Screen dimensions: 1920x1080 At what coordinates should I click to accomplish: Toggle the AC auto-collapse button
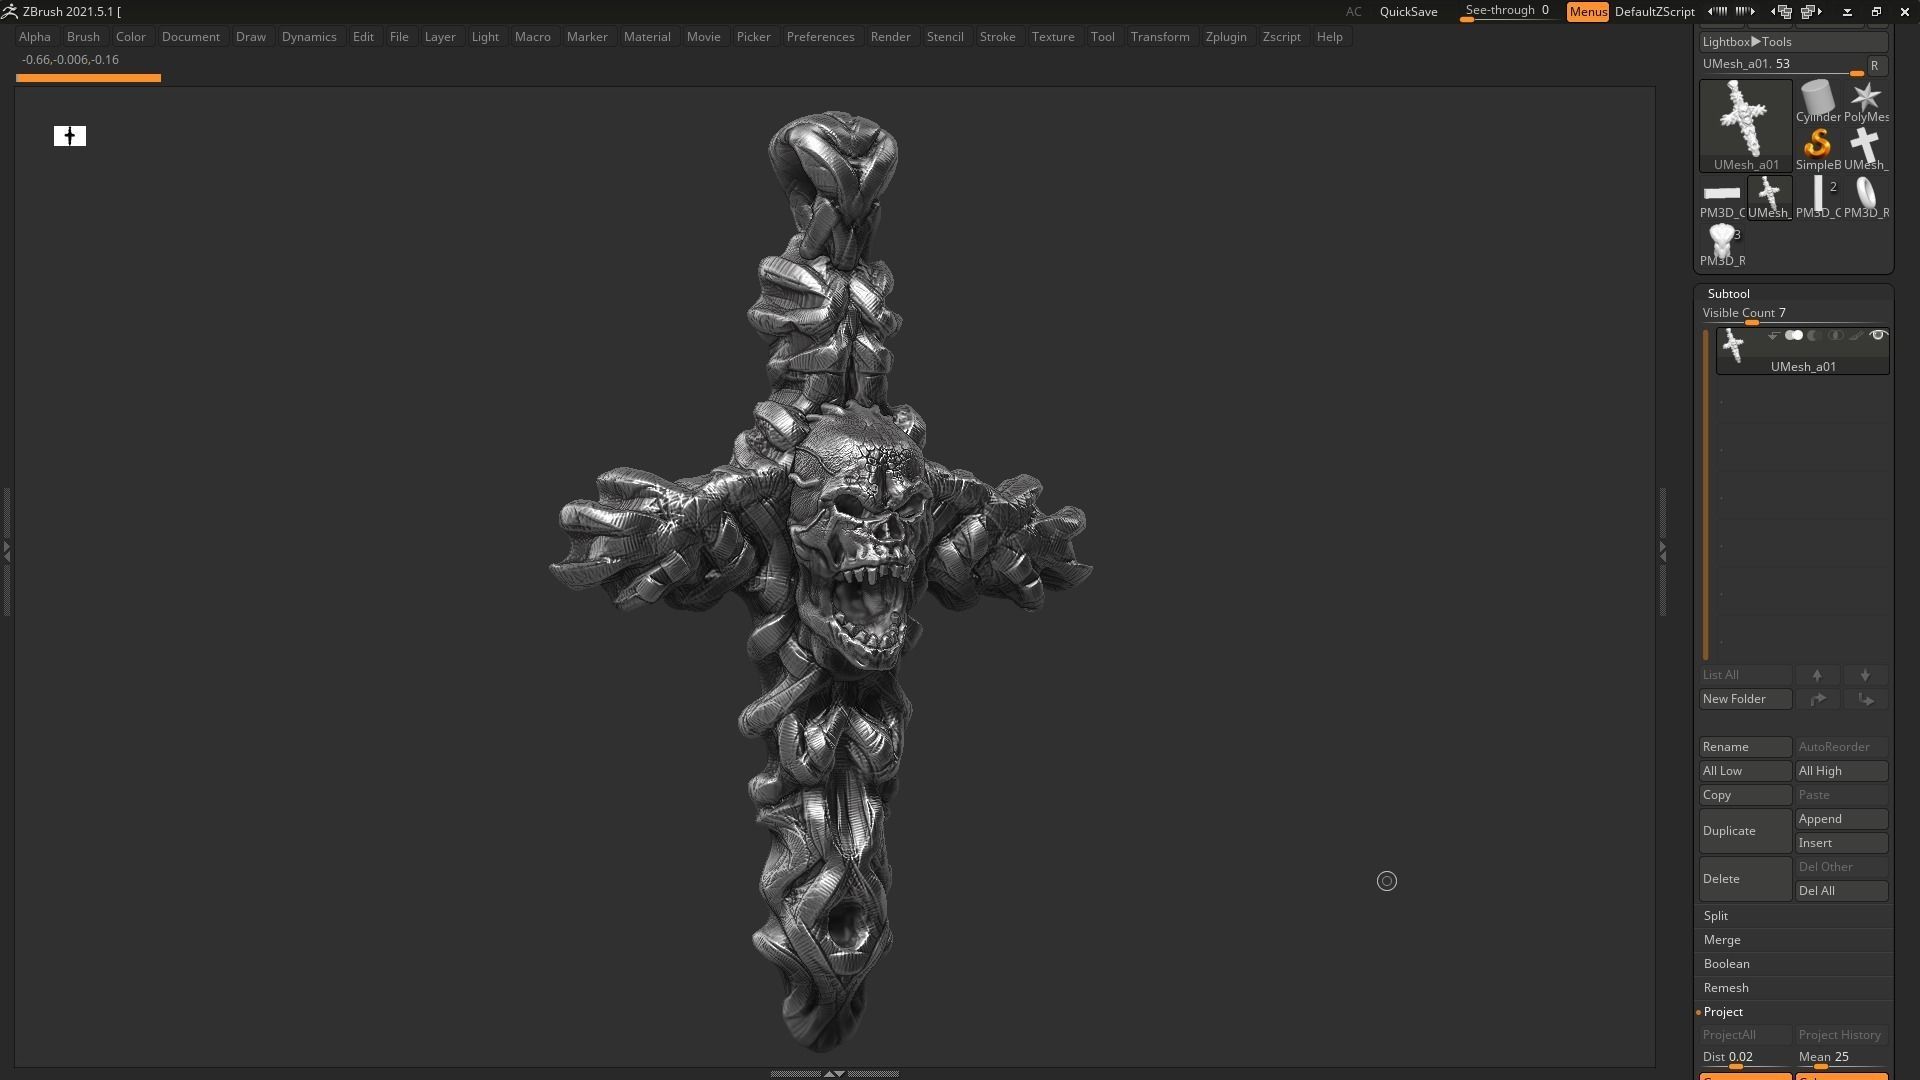1353,12
